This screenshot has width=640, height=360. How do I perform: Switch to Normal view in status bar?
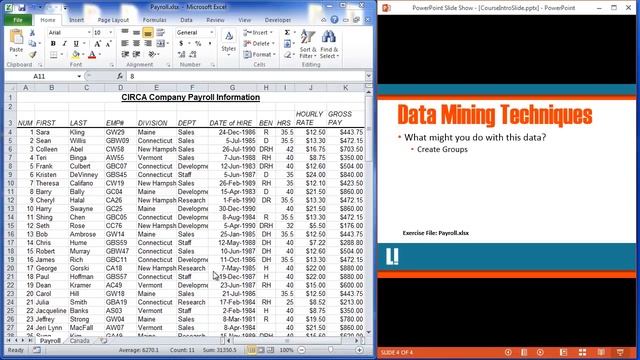(x=251, y=350)
